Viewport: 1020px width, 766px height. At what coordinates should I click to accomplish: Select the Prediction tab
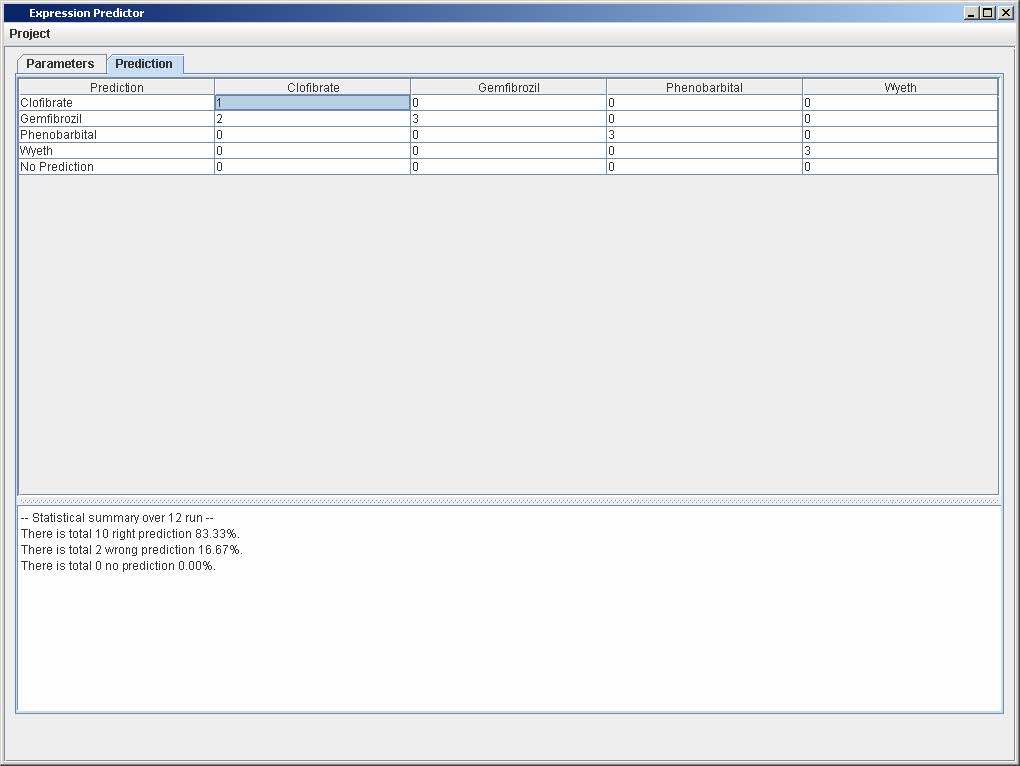click(x=144, y=64)
